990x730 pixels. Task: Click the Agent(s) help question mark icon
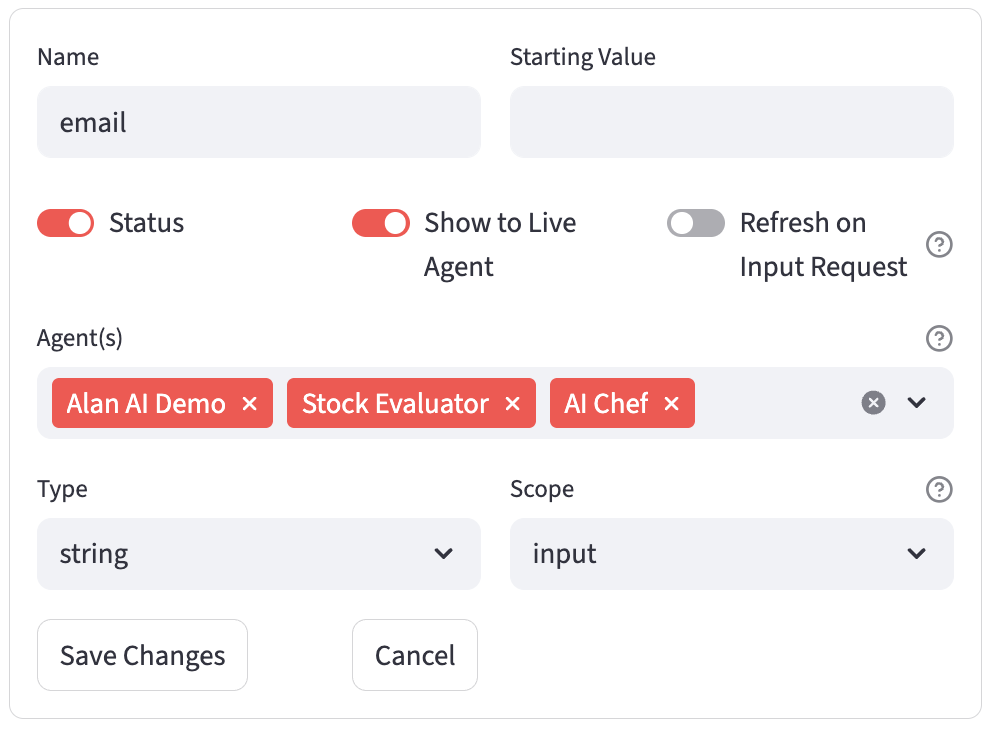939,339
